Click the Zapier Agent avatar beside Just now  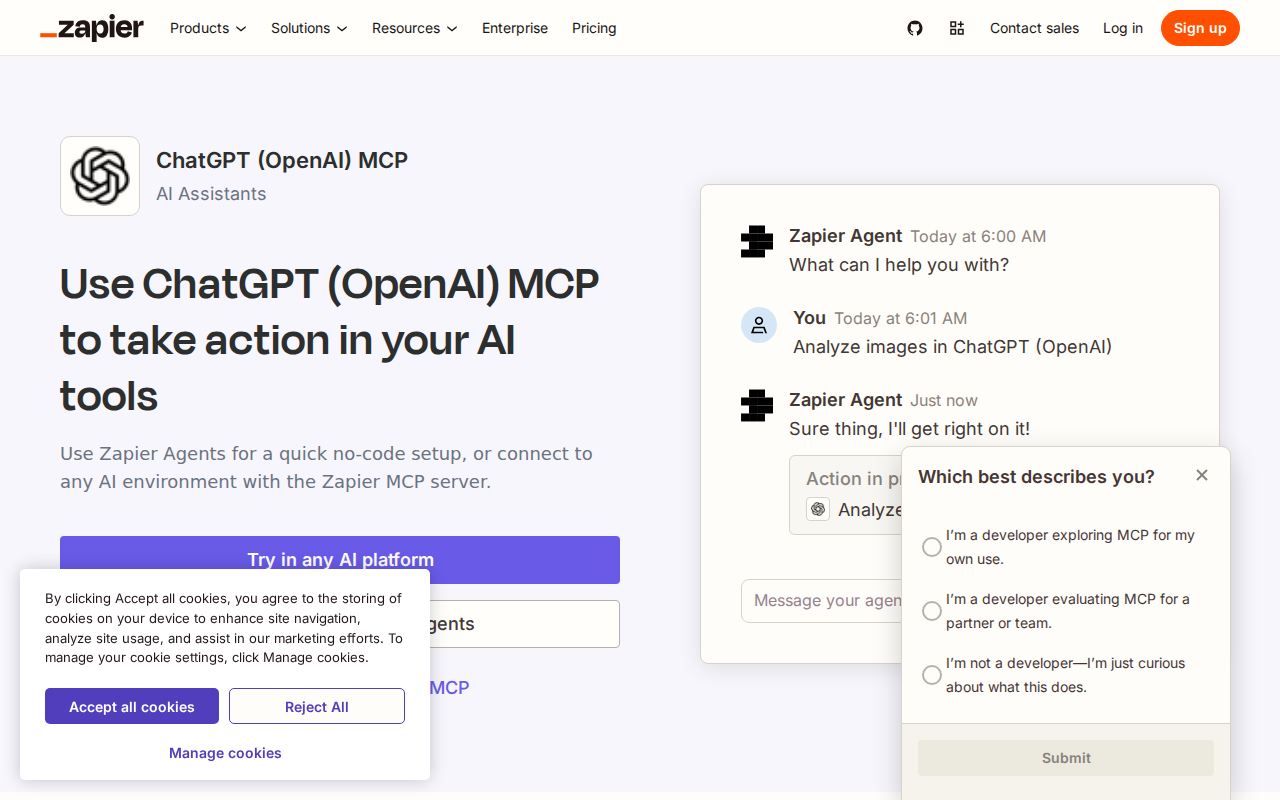point(757,406)
